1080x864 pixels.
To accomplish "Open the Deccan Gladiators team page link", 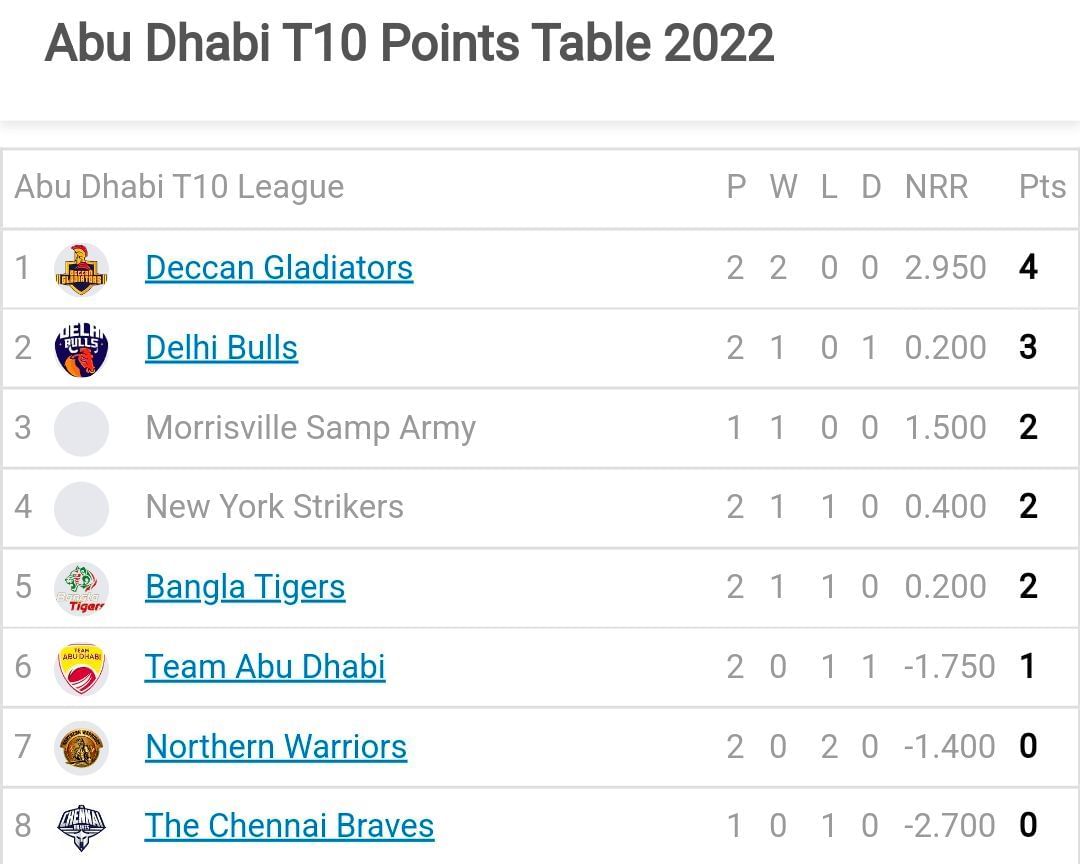I will [279, 267].
